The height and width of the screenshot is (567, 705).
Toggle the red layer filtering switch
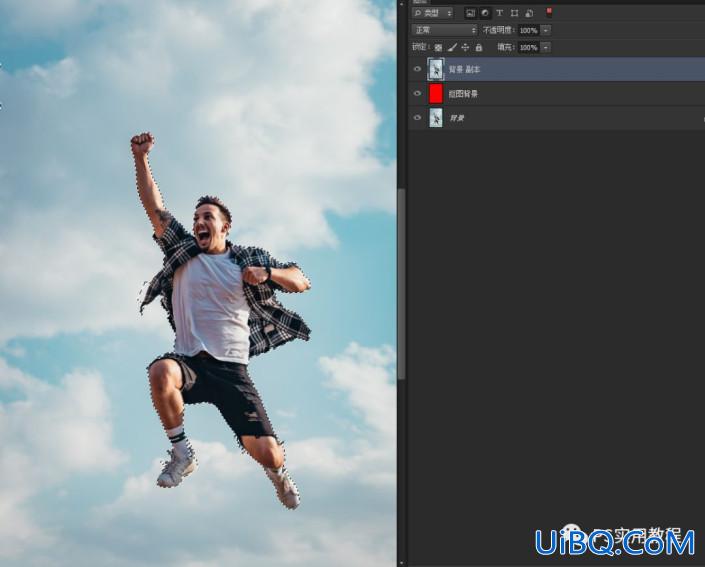[549, 12]
